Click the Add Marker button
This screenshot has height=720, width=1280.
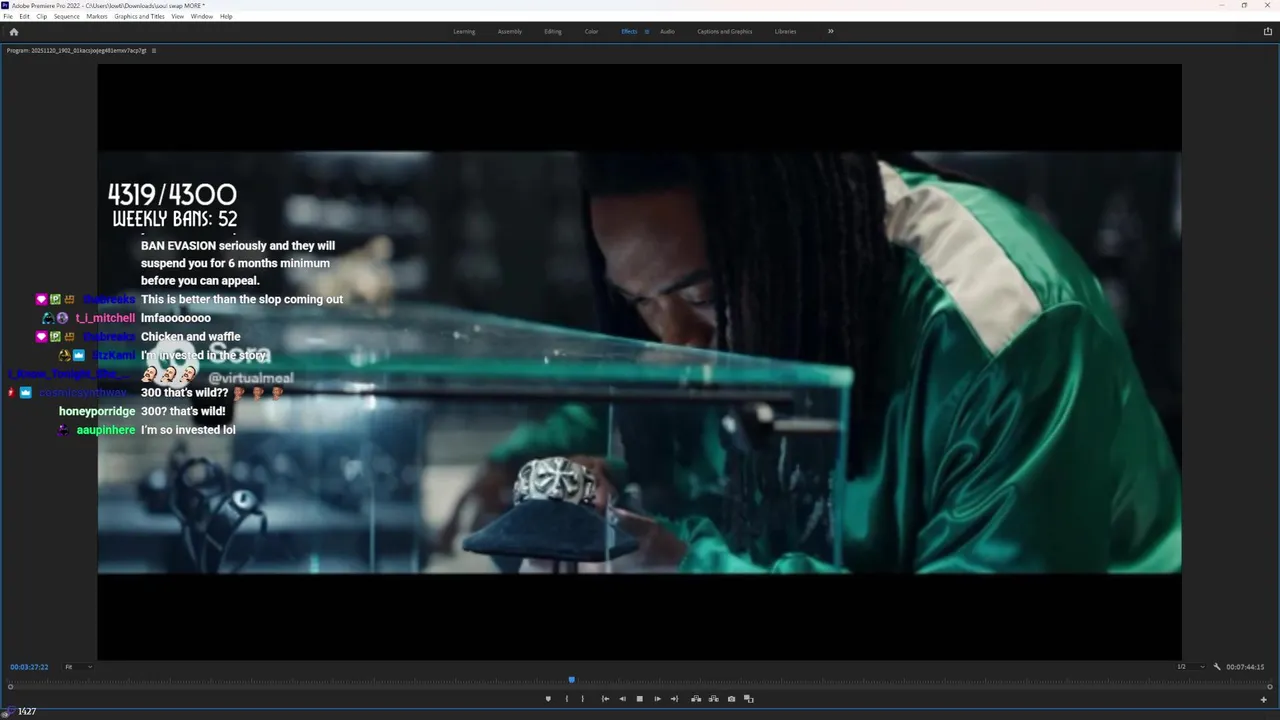click(548, 699)
